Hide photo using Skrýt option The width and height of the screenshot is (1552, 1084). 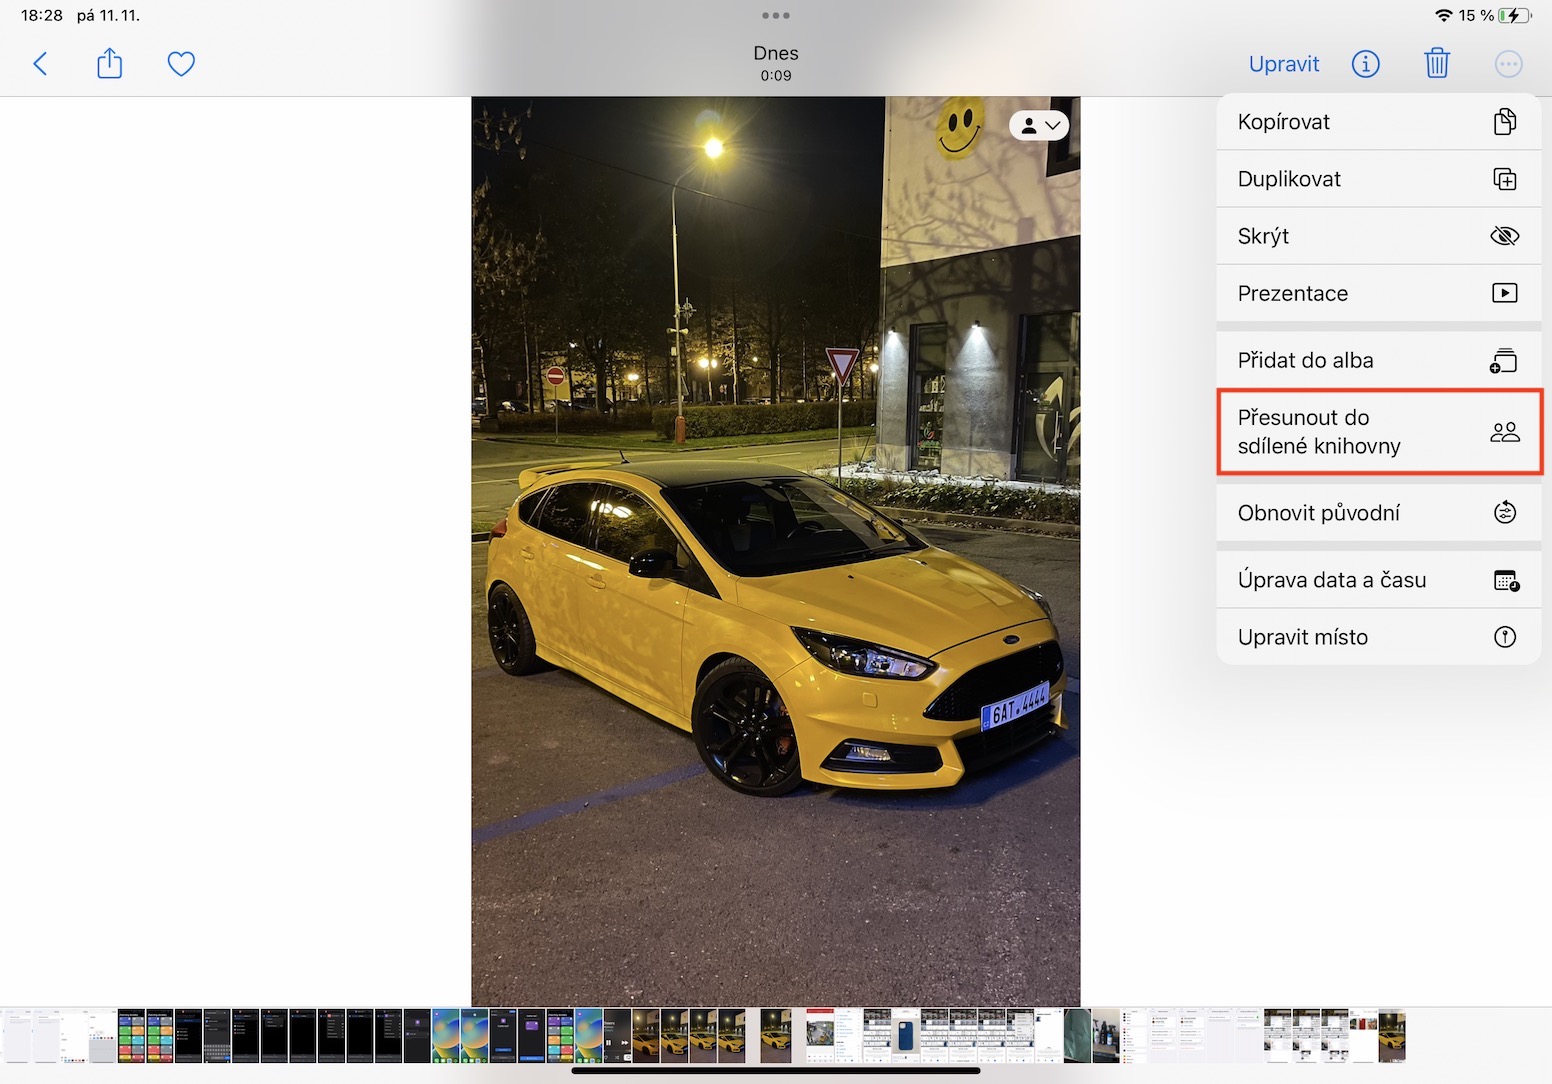(1378, 236)
